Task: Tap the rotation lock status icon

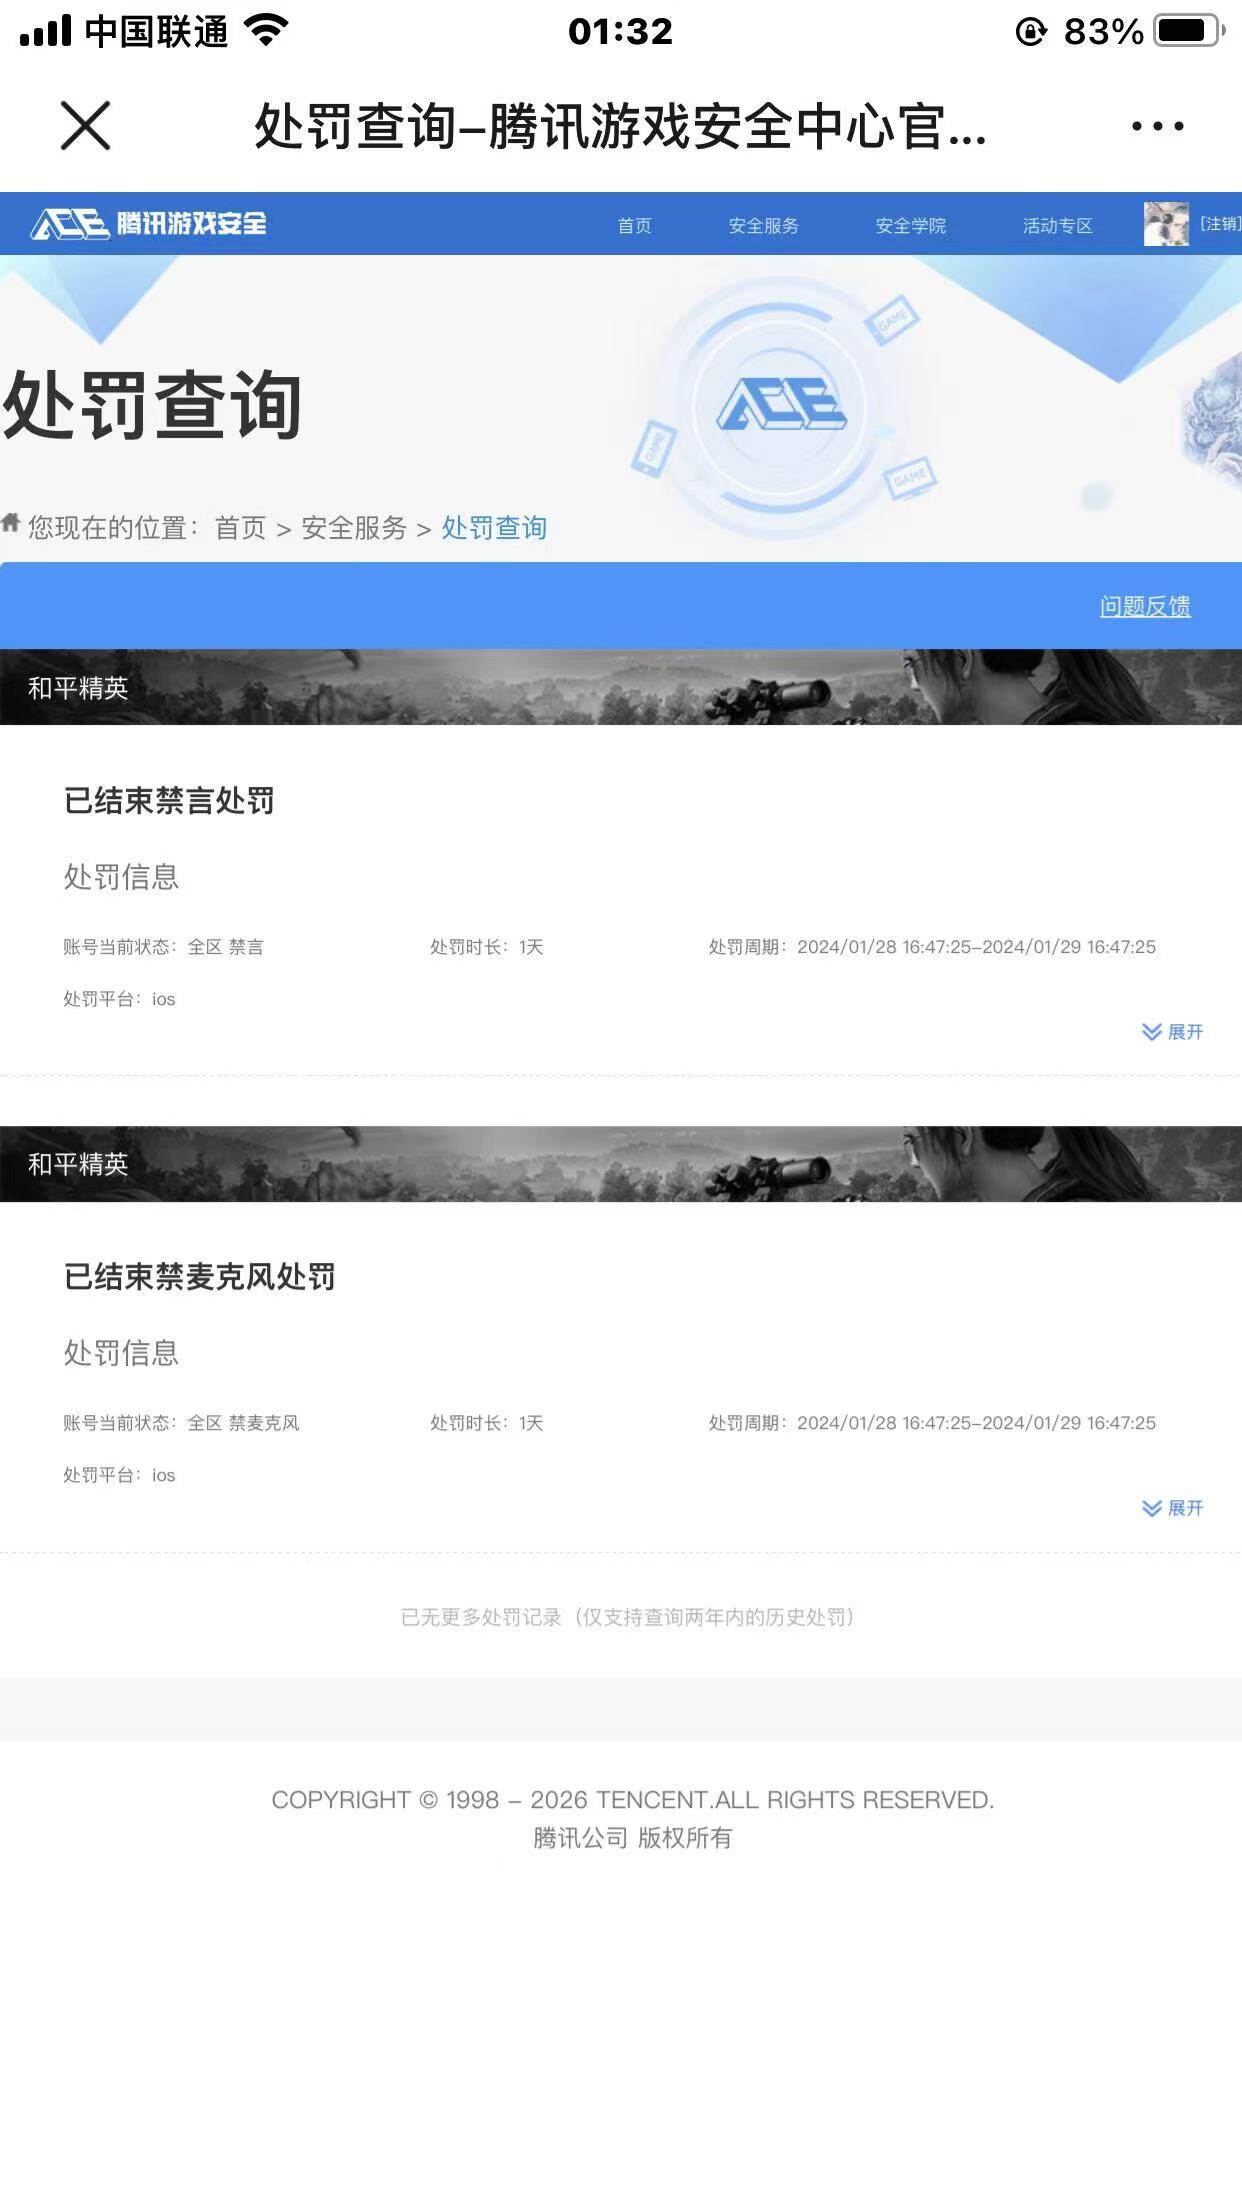Action: [x=1031, y=32]
